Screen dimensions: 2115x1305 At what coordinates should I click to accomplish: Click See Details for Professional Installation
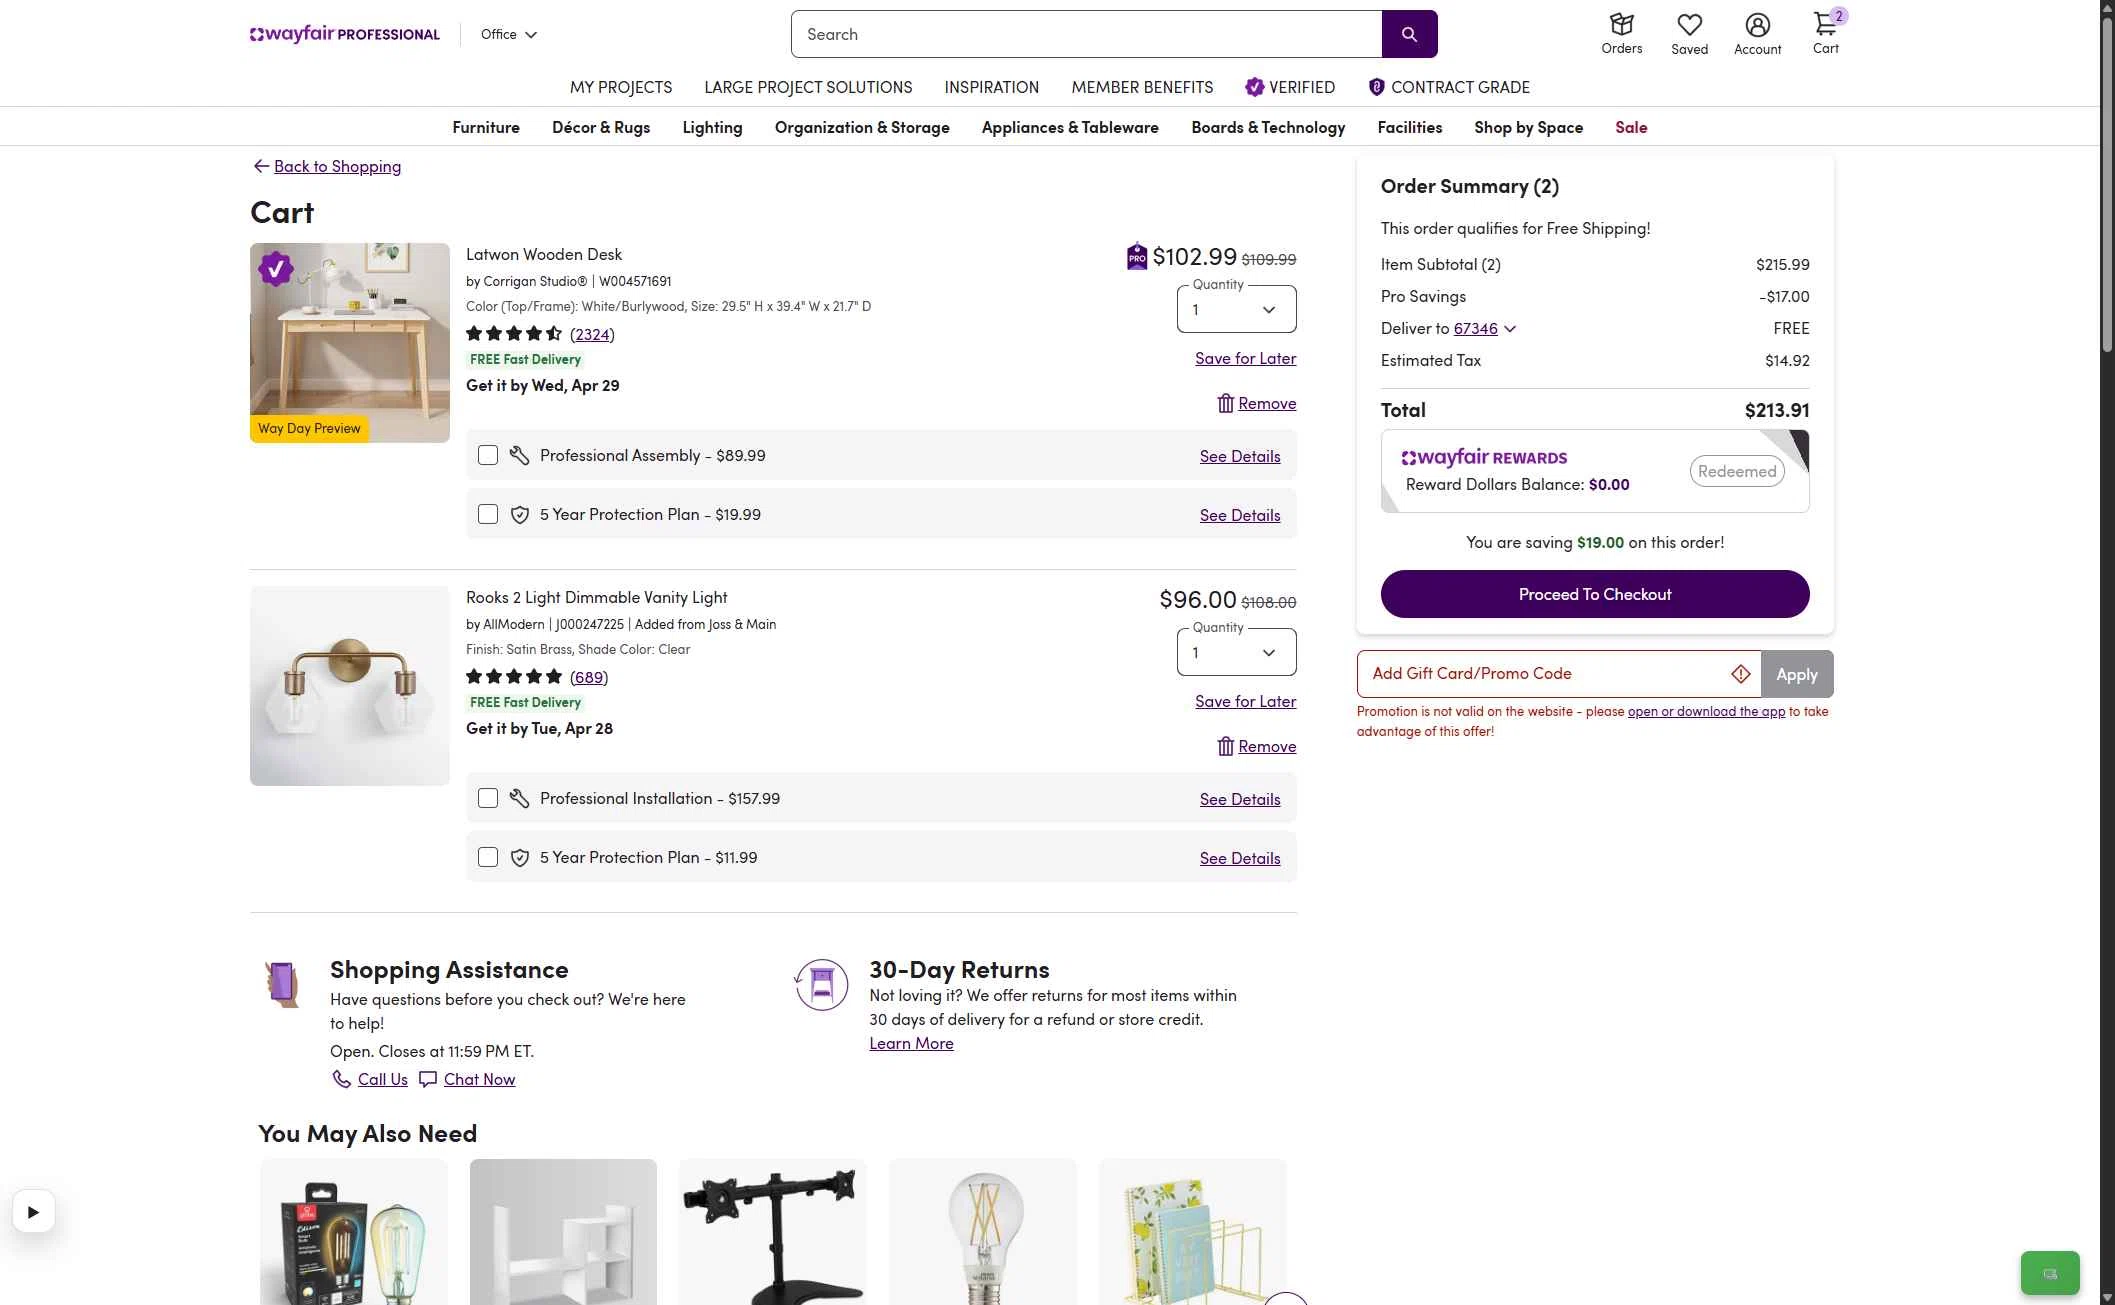click(1240, 799)
